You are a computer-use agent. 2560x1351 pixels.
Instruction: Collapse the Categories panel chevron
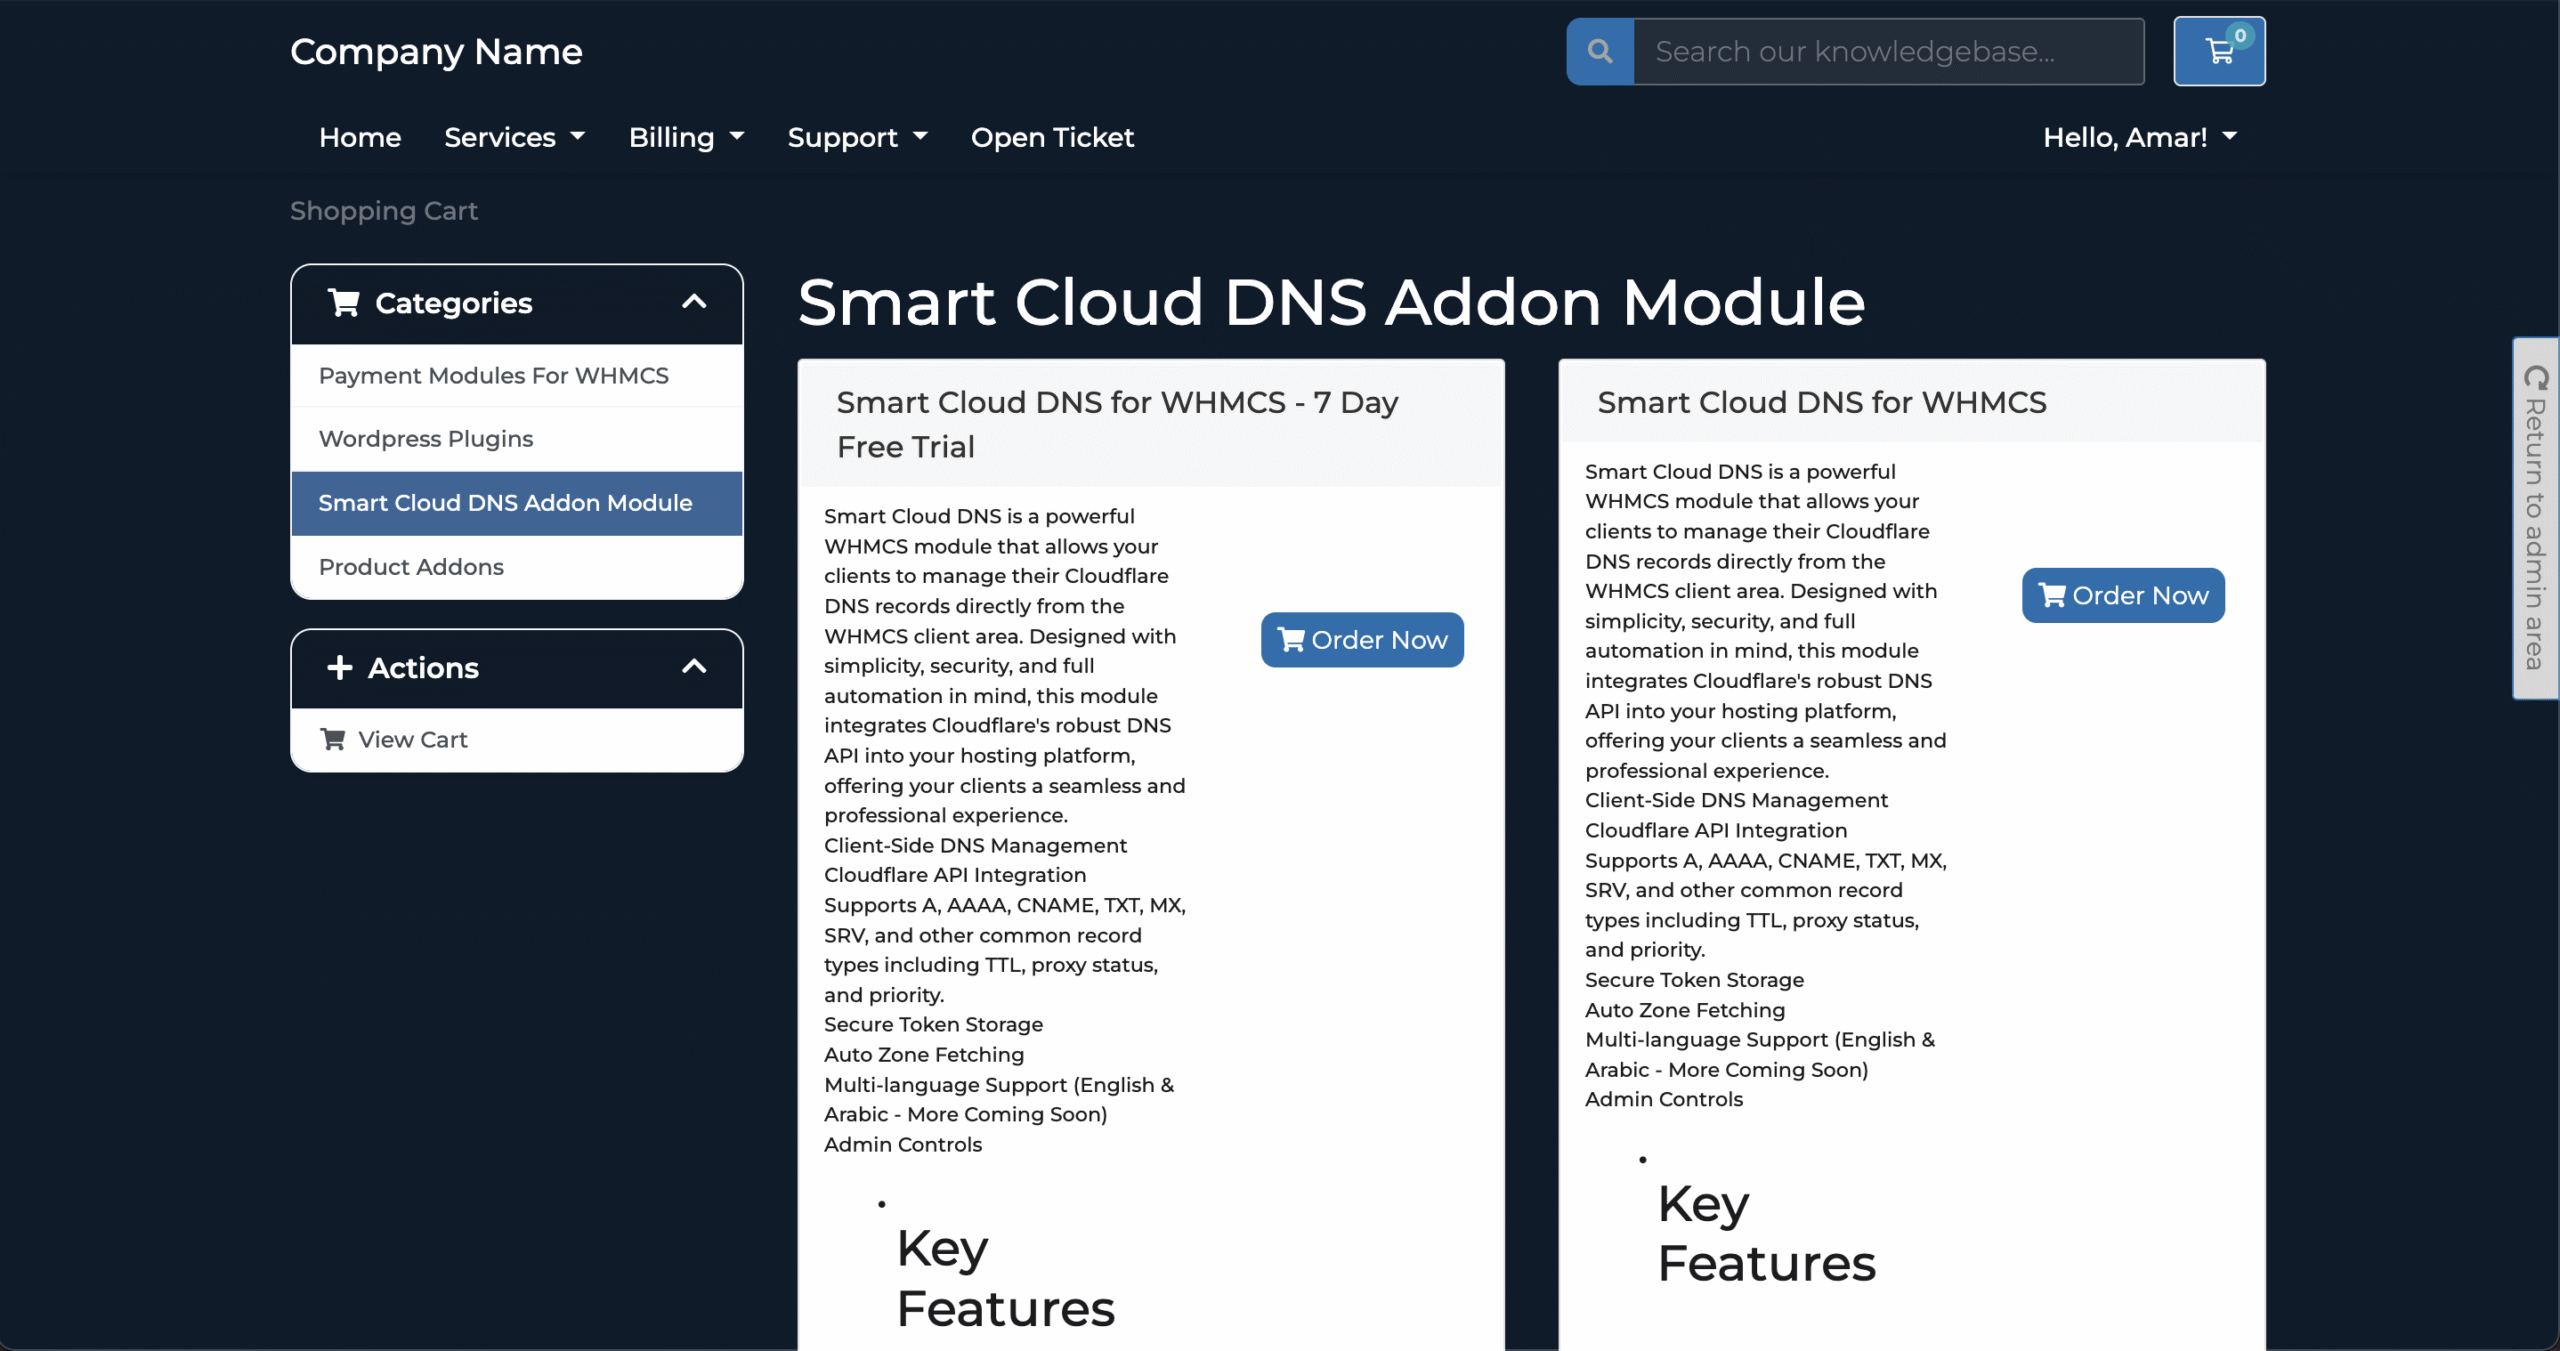pos(694,302)
